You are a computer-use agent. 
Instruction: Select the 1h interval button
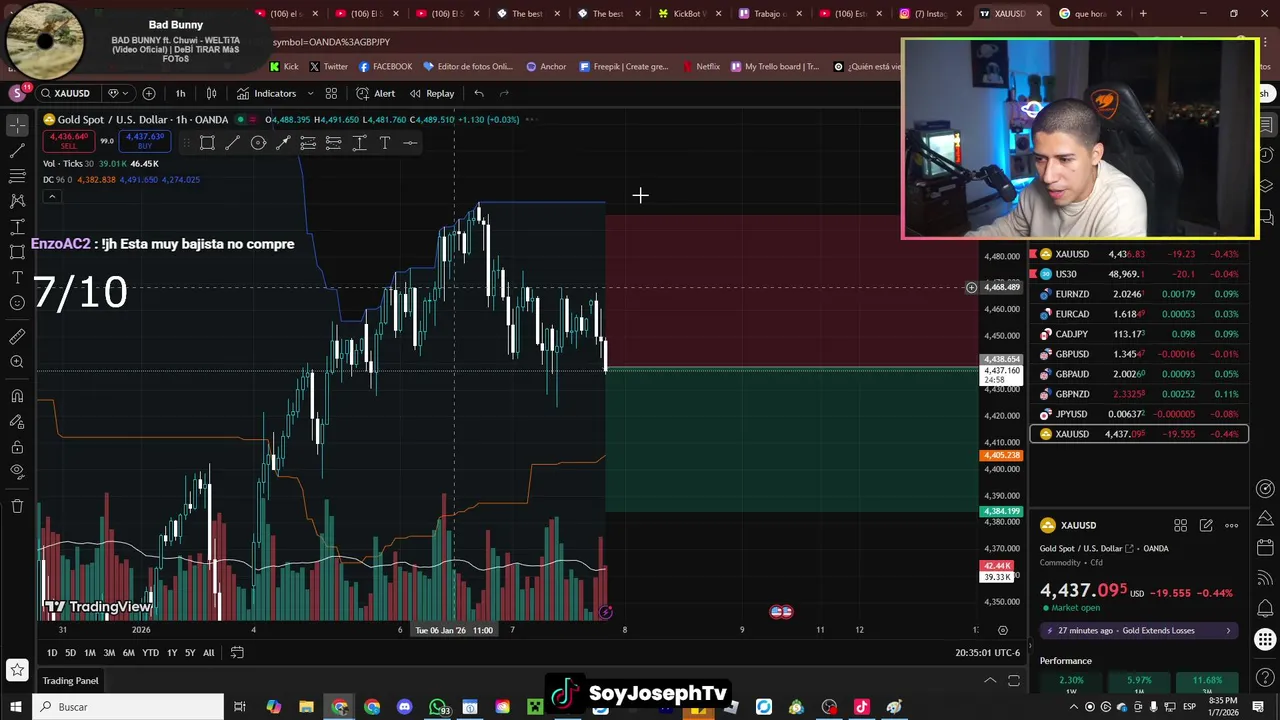pyautogui.click(x=180, y=93)
